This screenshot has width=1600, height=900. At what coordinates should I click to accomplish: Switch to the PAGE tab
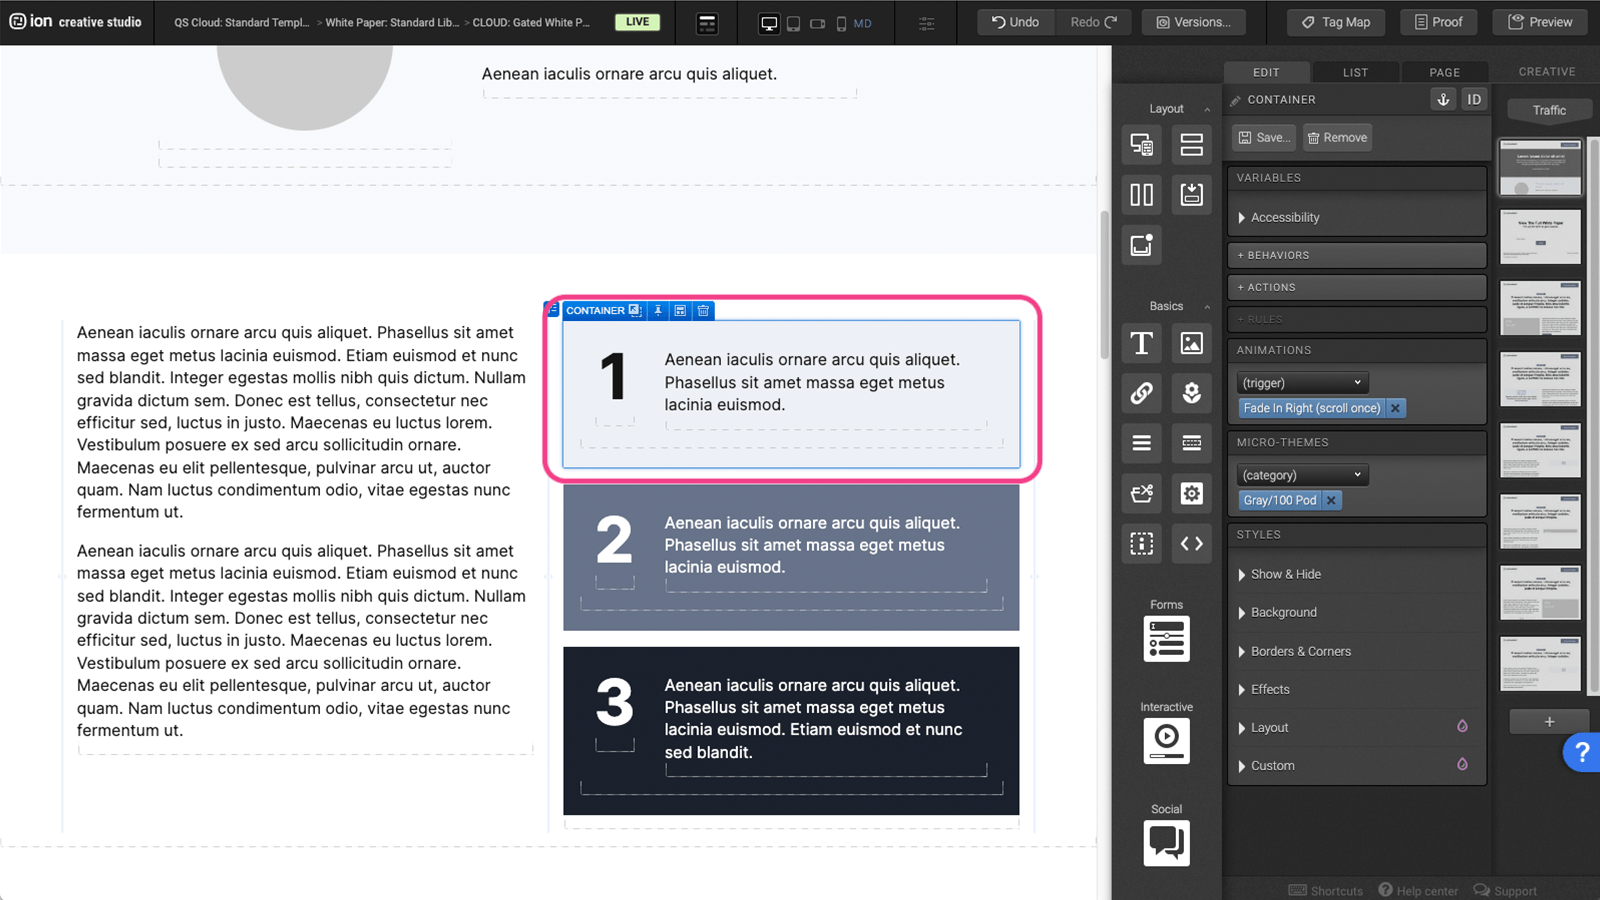point(1444,72)
